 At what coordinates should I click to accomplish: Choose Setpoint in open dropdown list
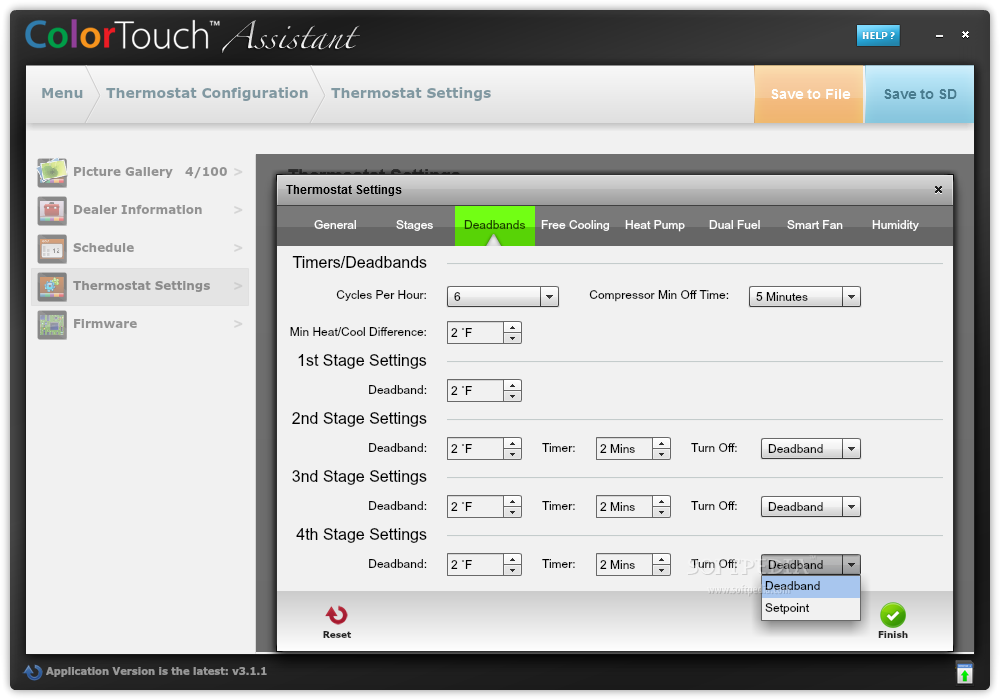coord(811,608)
